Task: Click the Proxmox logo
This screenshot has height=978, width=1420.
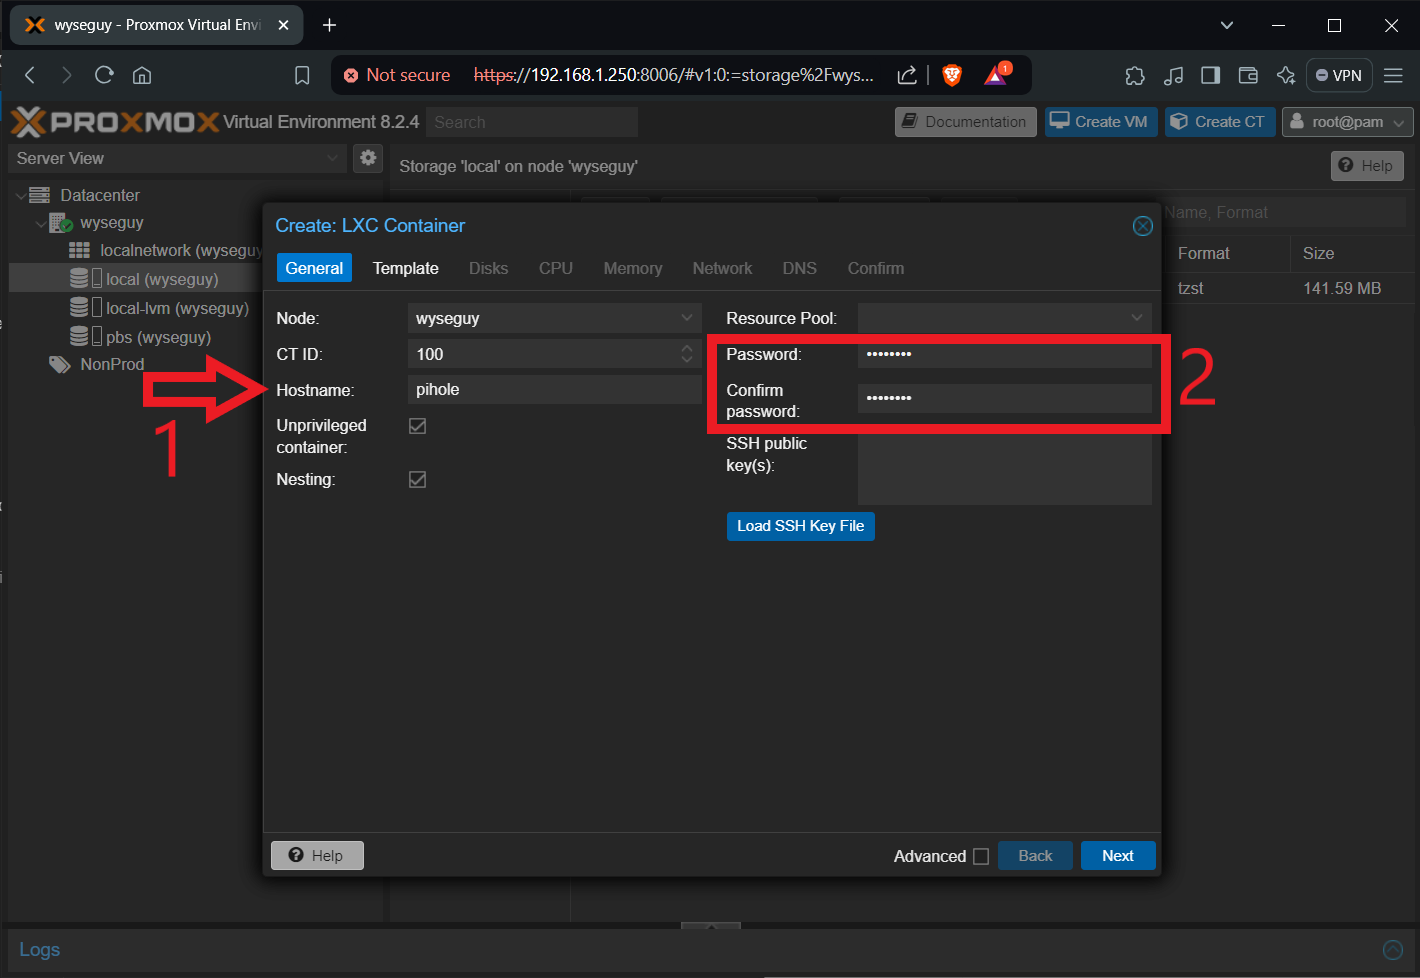Action: tap(115, 122)
